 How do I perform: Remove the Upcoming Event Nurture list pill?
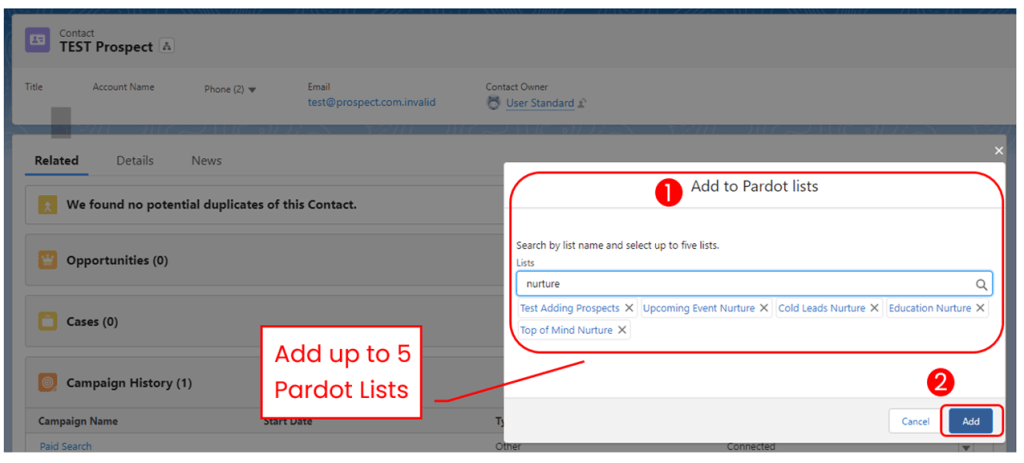pos(763,308)
